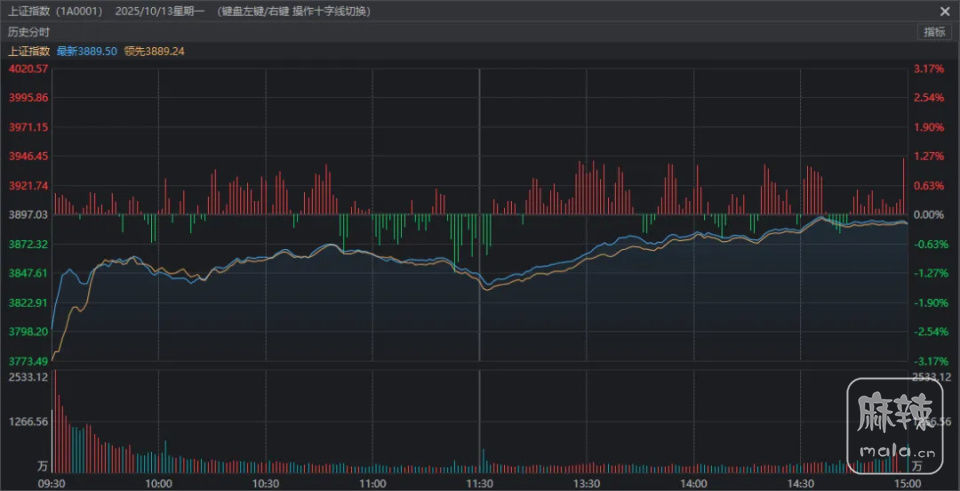Click the 万 volume unit label at bottom left
The height and width of the screenshot is (491, 960).
(42, 466)
